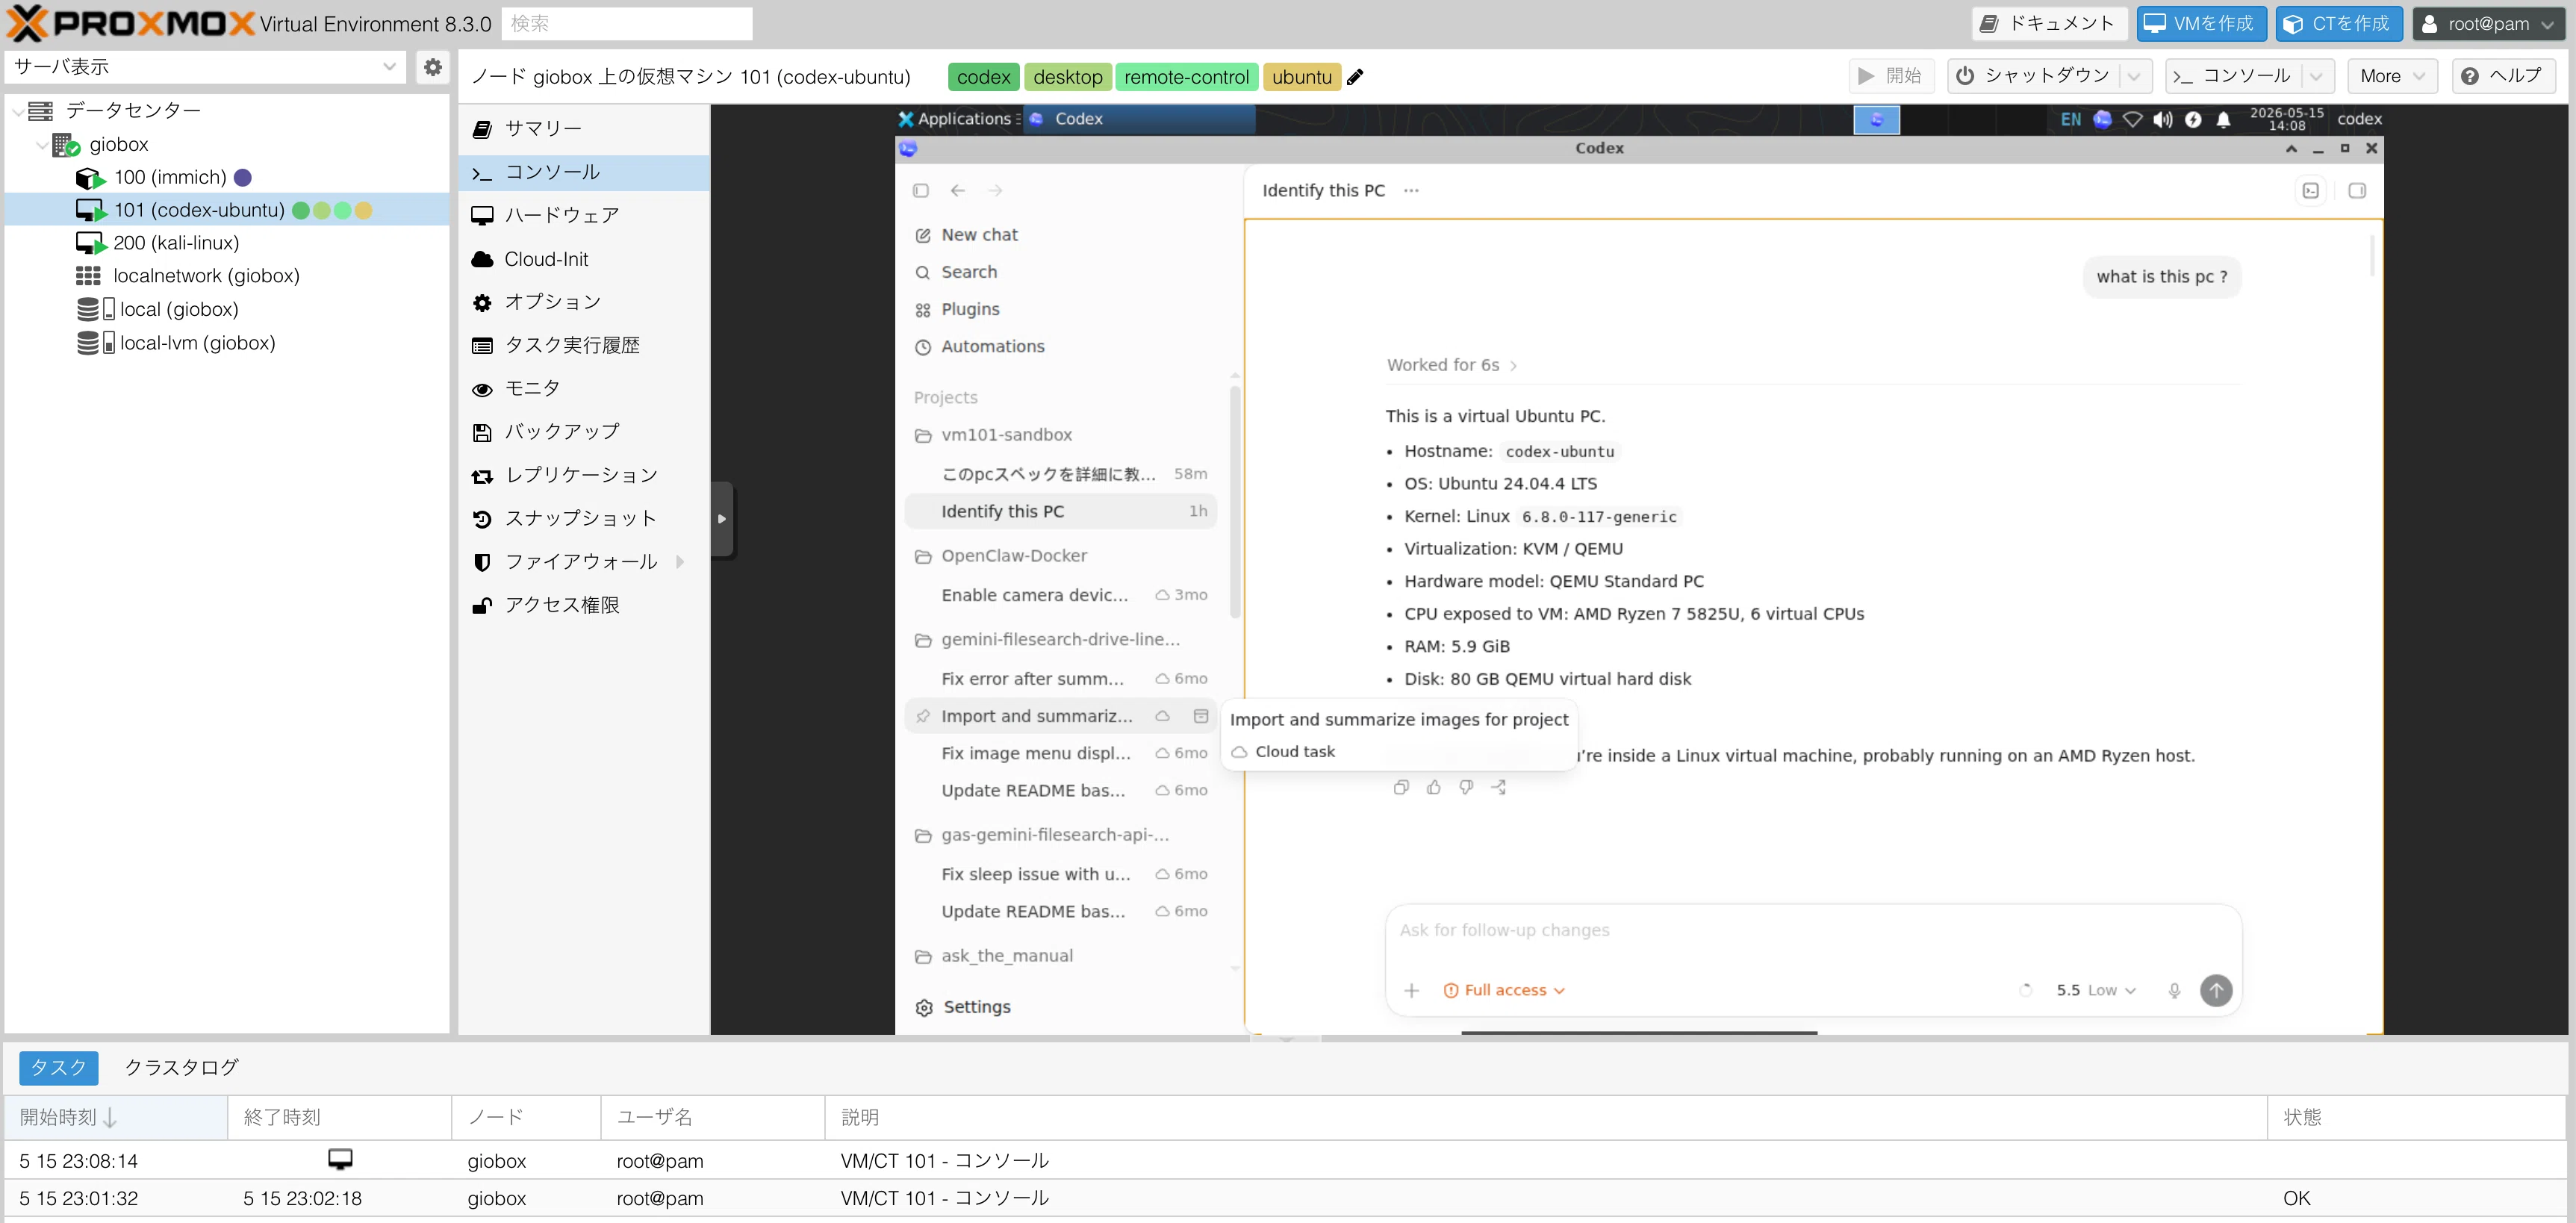Change Full access permission dropdown
Viewport: 2576px width, 1223px height.
(x=1504, y=990)
